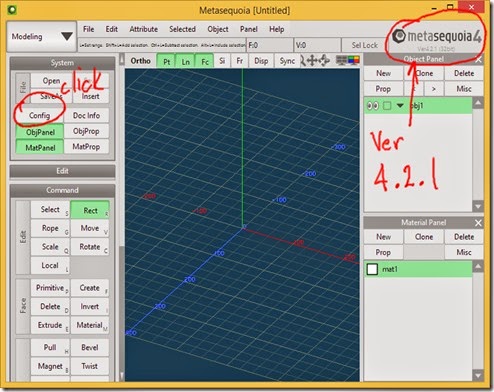The image size is (494, 392).
Task: Click Delete in the Material Panel
Action: click(464, 237)
